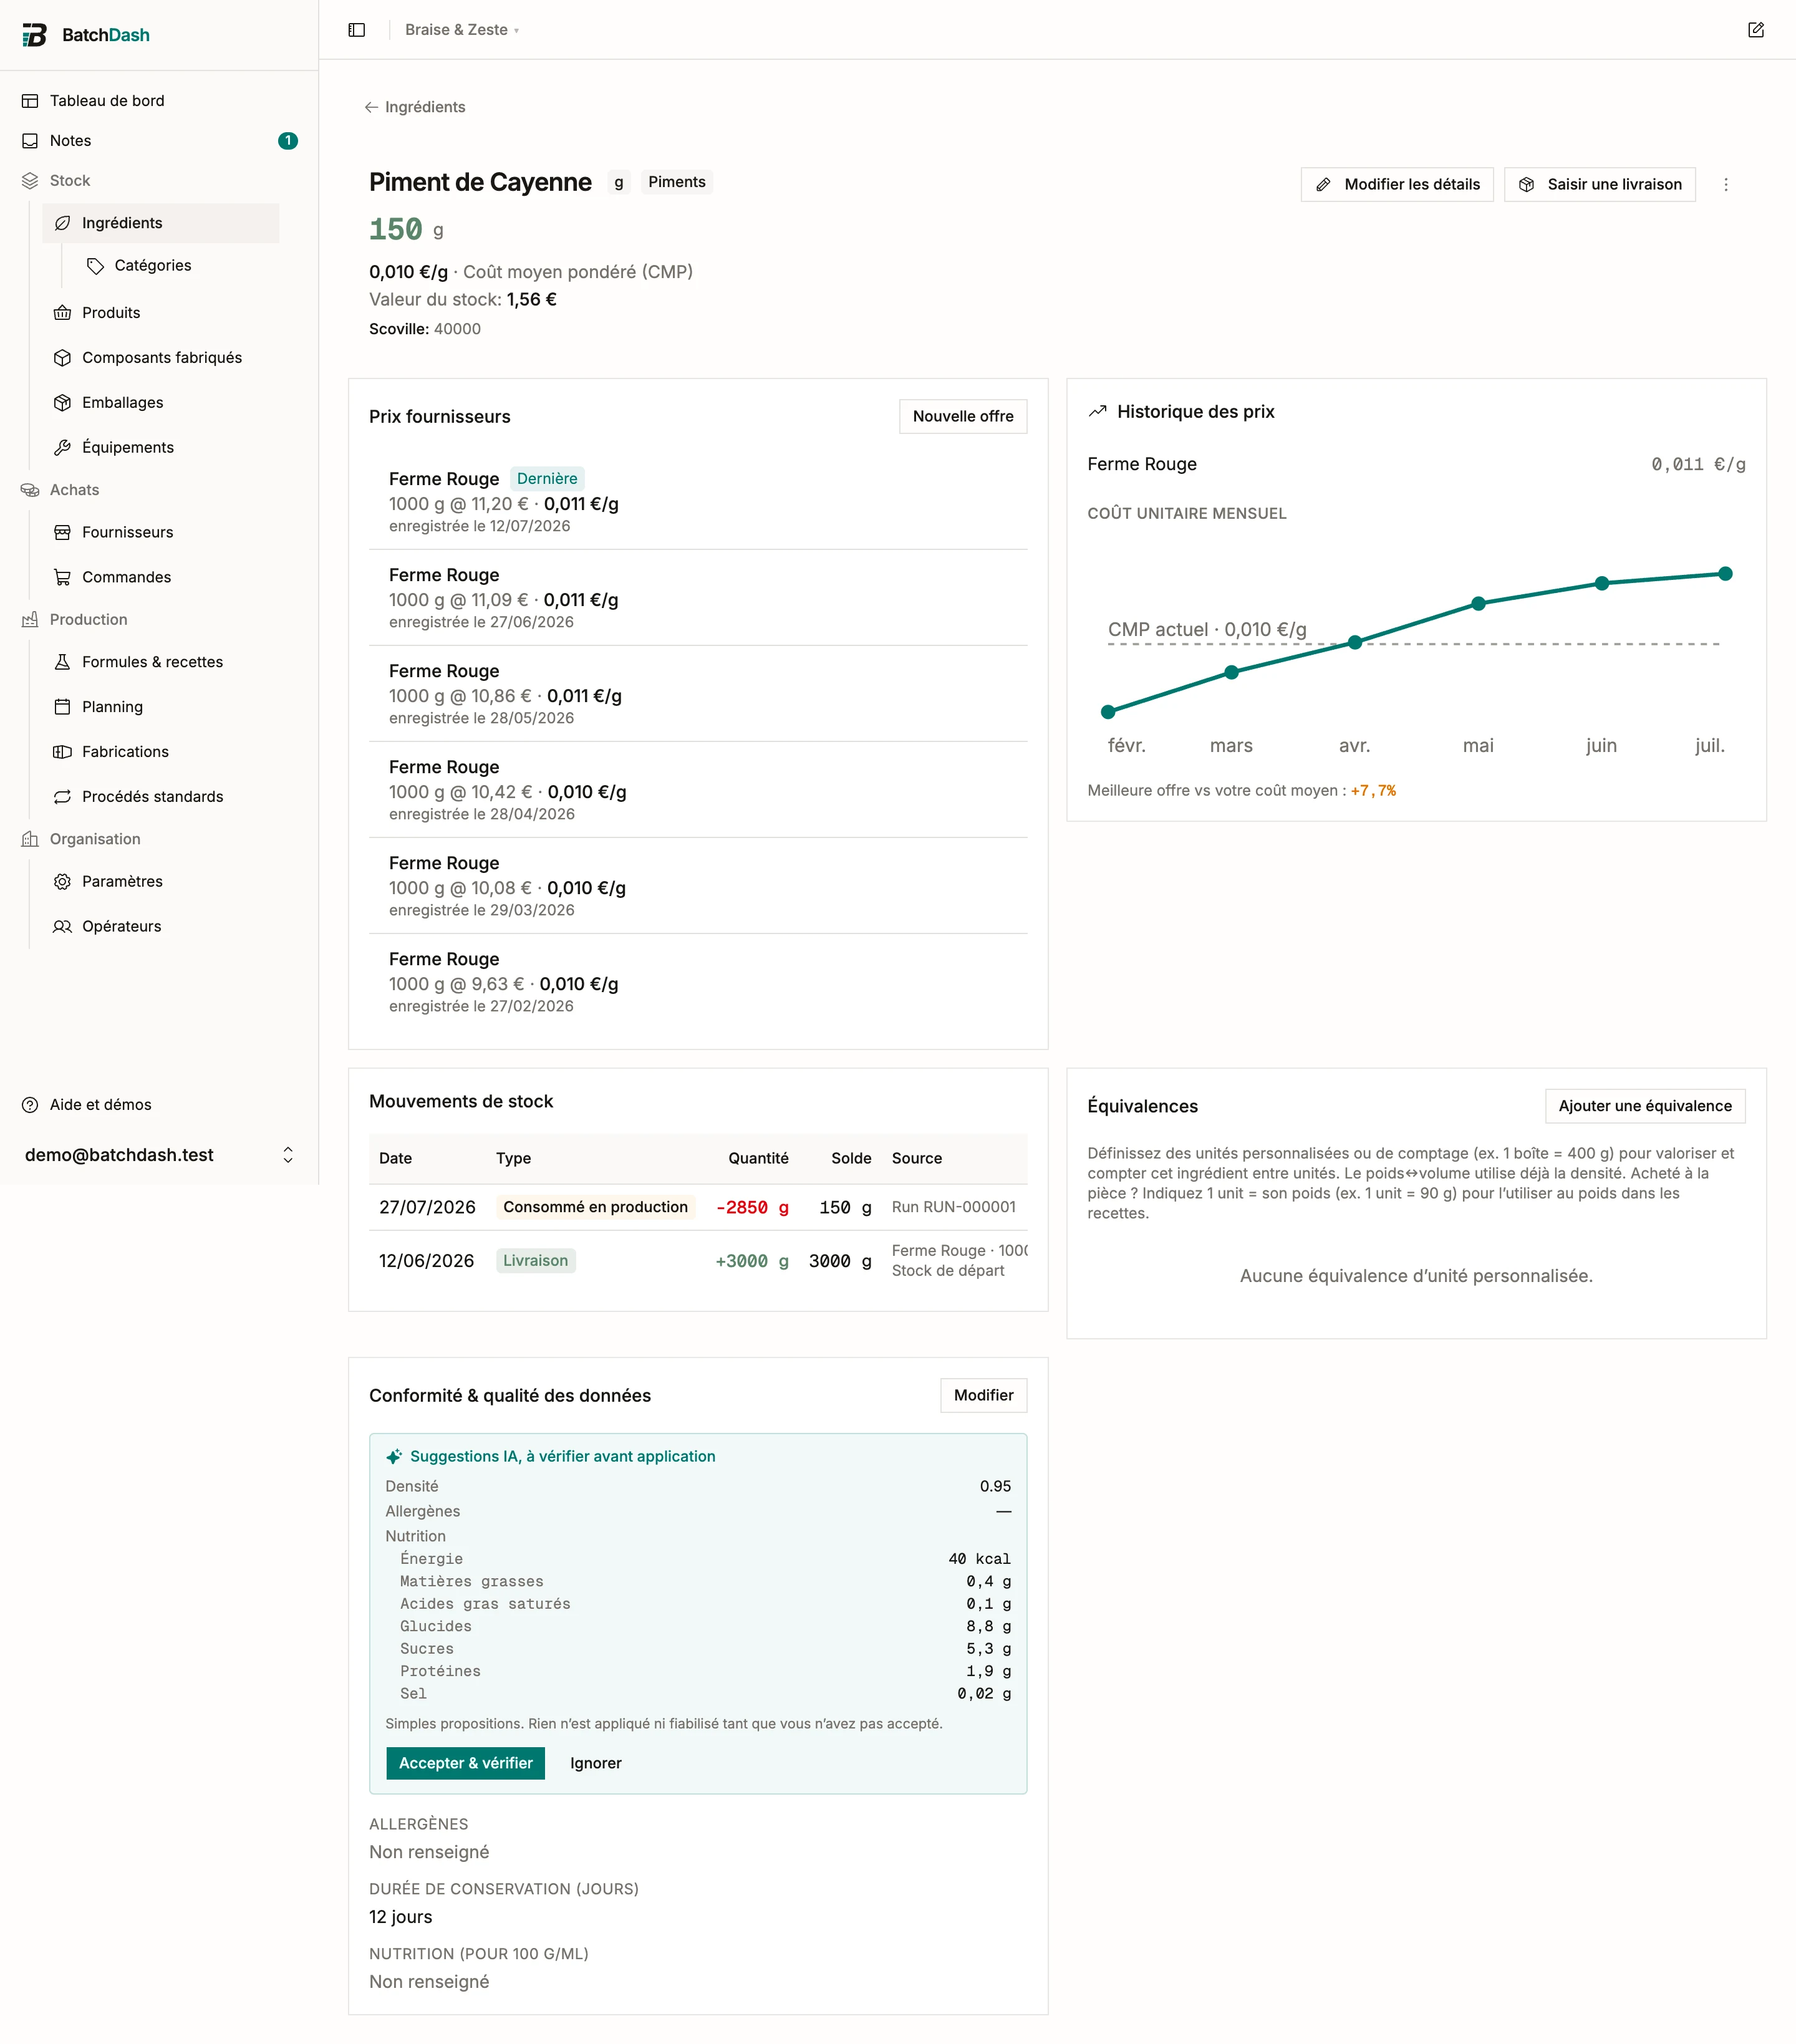This screenshot has height=2044, width=1796.
Task: Click the Procédés standards loop icon
Action: (62, 797)
